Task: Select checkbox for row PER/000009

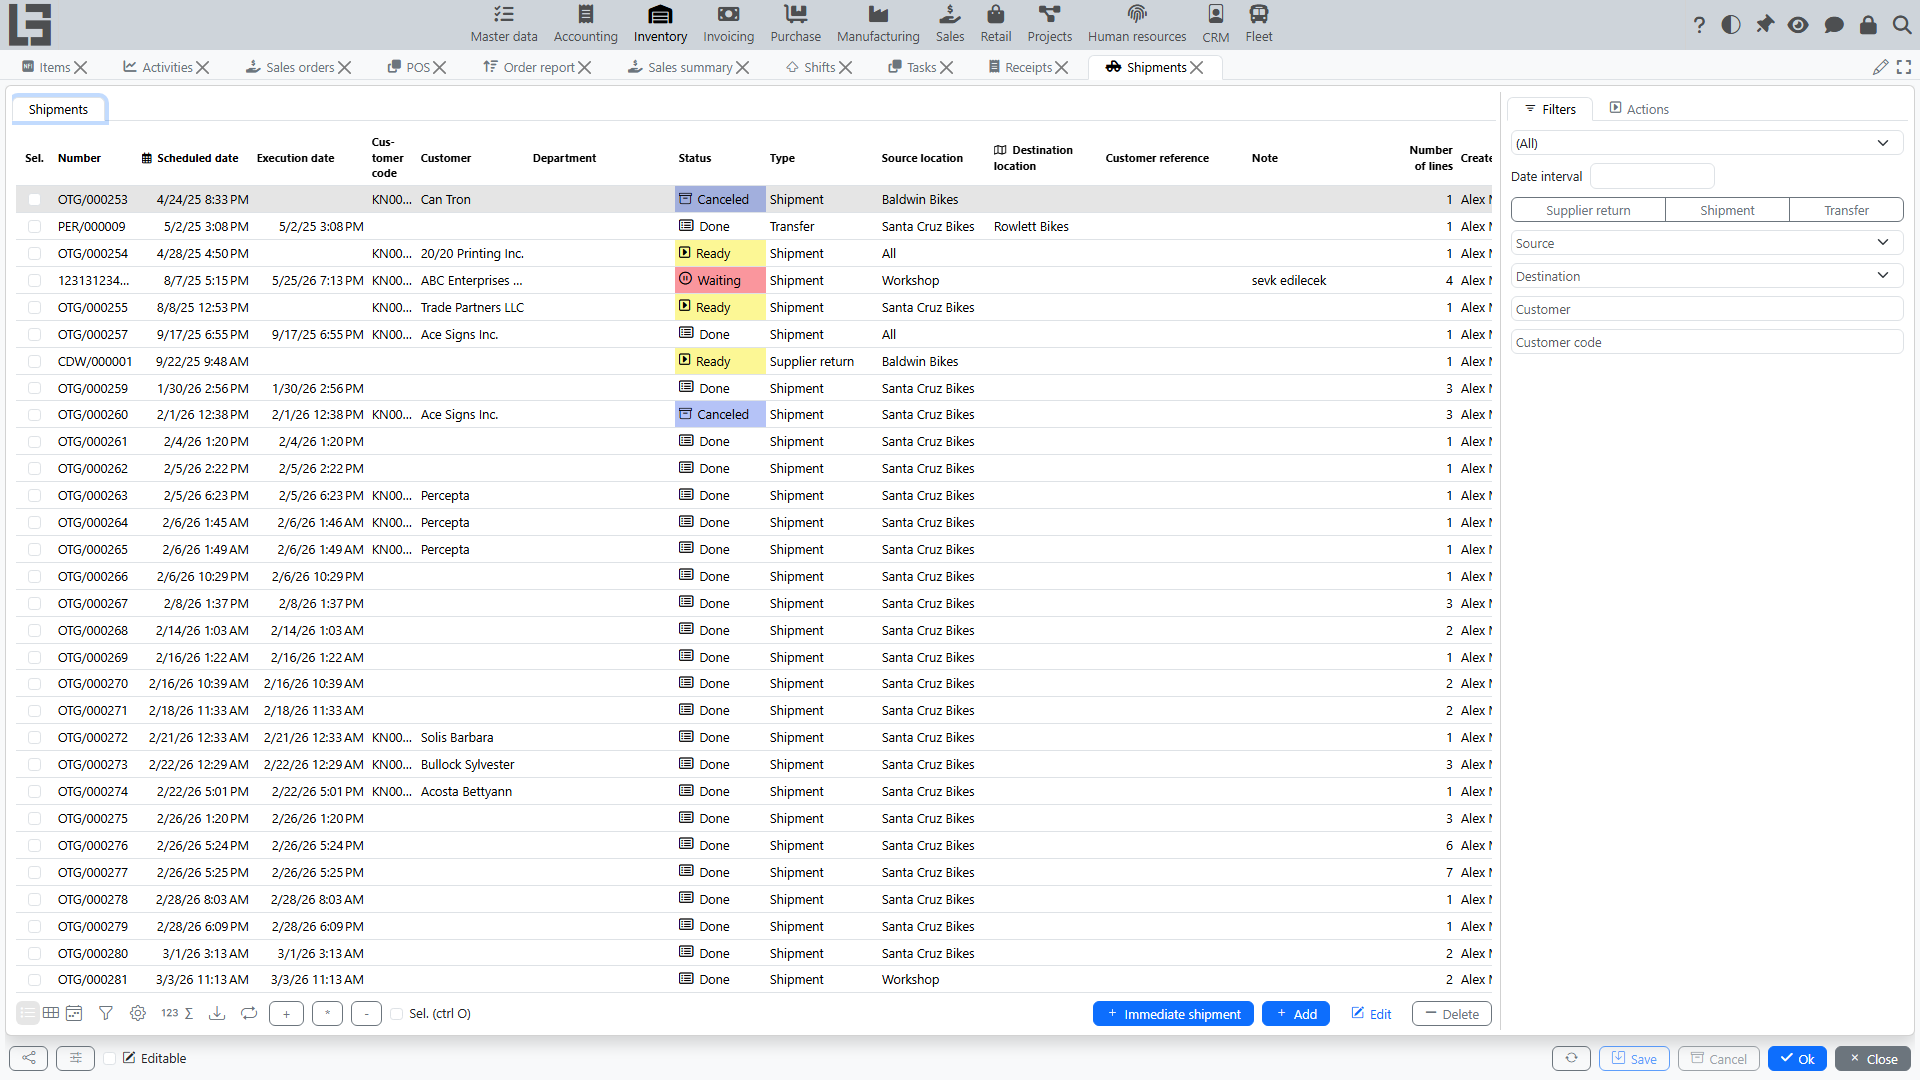Action: 35,227
